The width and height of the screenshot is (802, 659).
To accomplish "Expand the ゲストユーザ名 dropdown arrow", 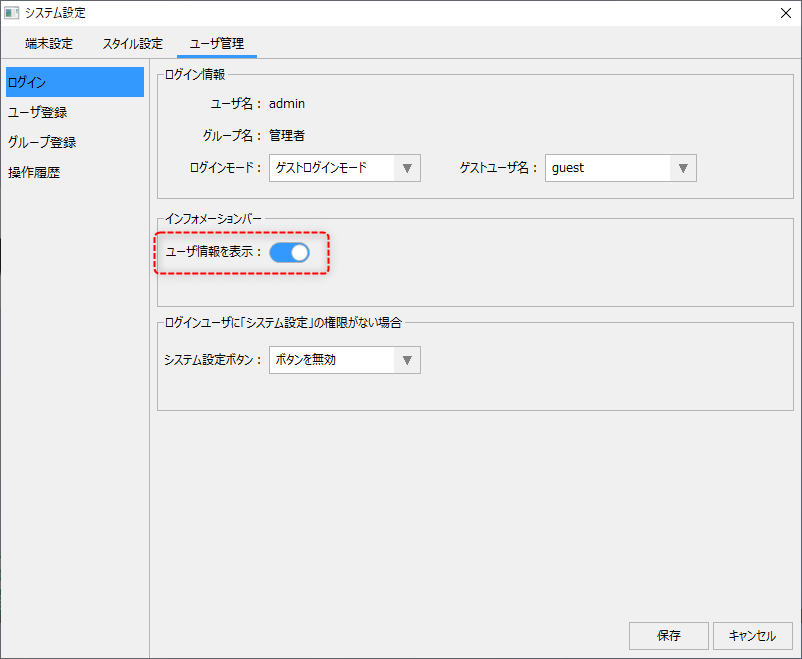I will (683, 168).
